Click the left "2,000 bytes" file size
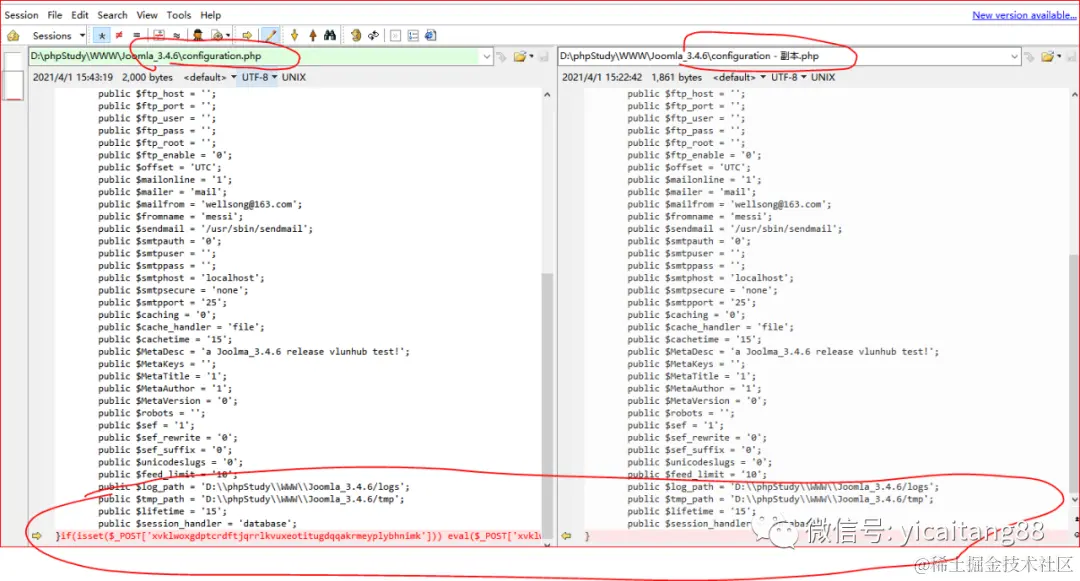This screenshot has width=1080, height=581. (147, 77)
